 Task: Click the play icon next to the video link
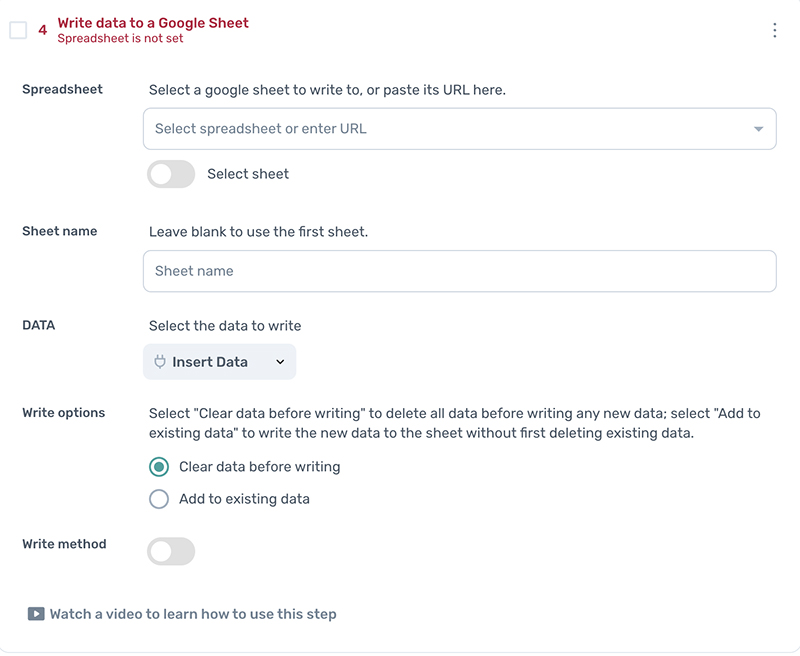[37, 614]
